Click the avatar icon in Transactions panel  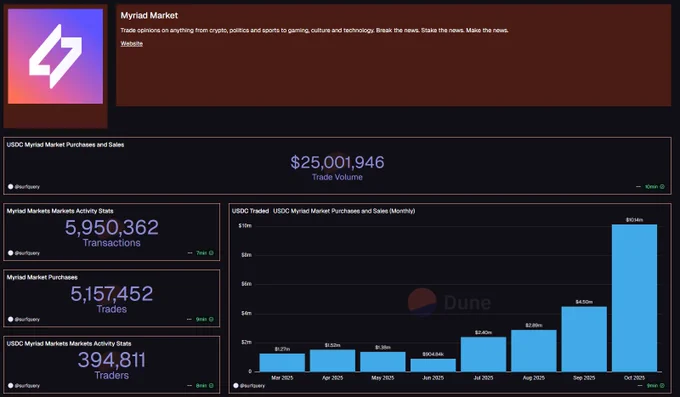point(10,253)
